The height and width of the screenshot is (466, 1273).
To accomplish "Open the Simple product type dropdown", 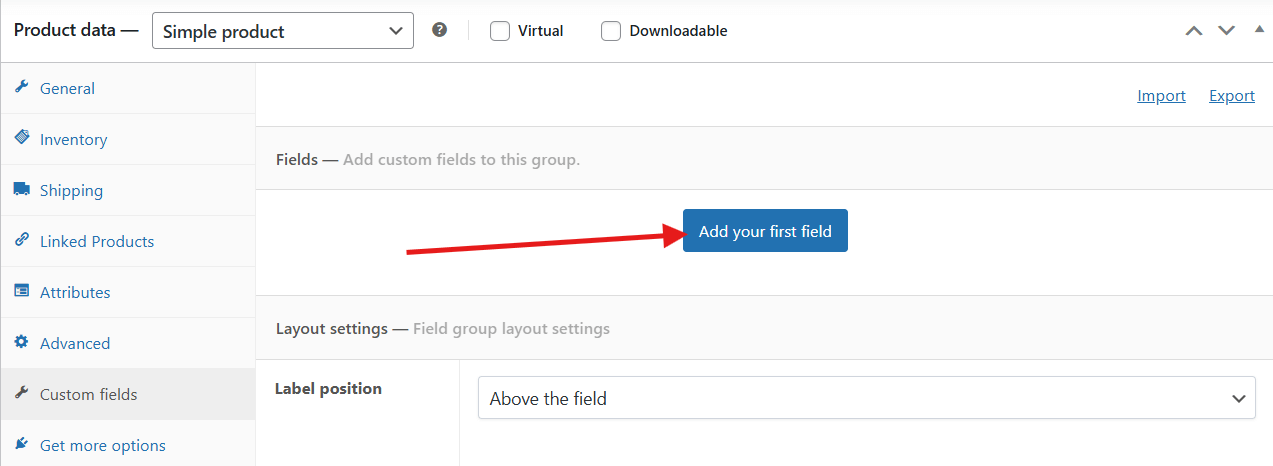I will coord(283,31).
